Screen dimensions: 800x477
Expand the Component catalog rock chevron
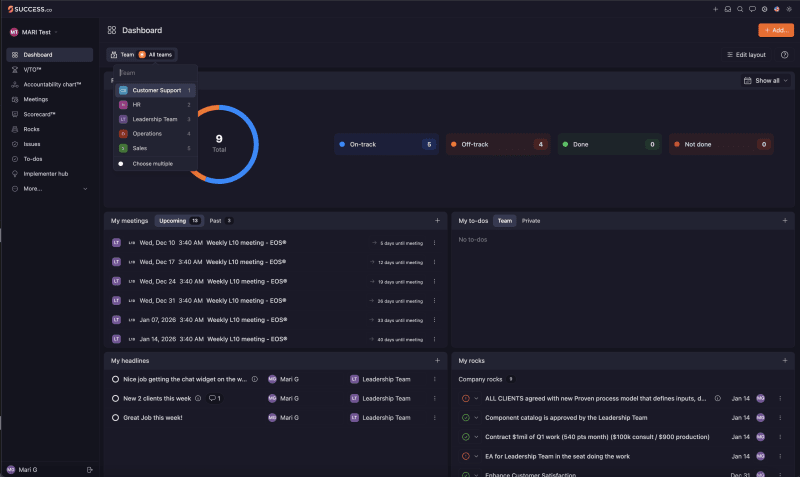pos(476,417)
